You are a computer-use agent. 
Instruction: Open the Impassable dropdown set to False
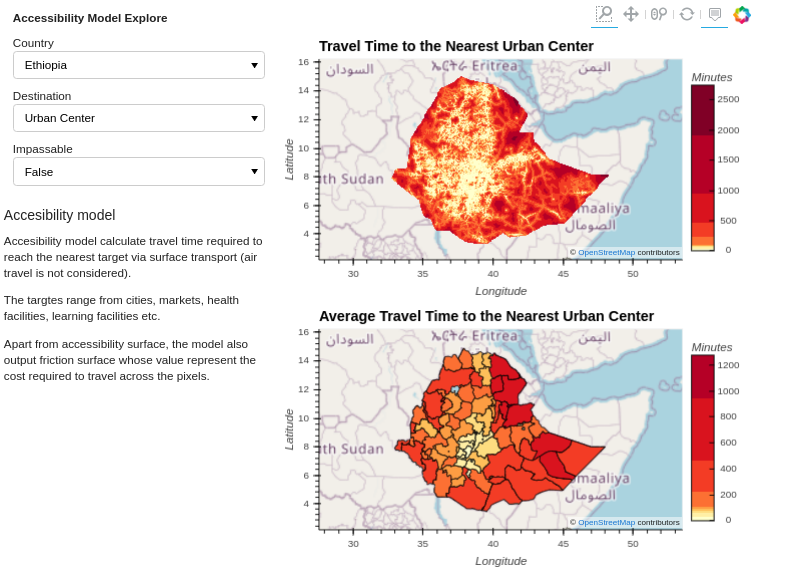click(138, 172)
